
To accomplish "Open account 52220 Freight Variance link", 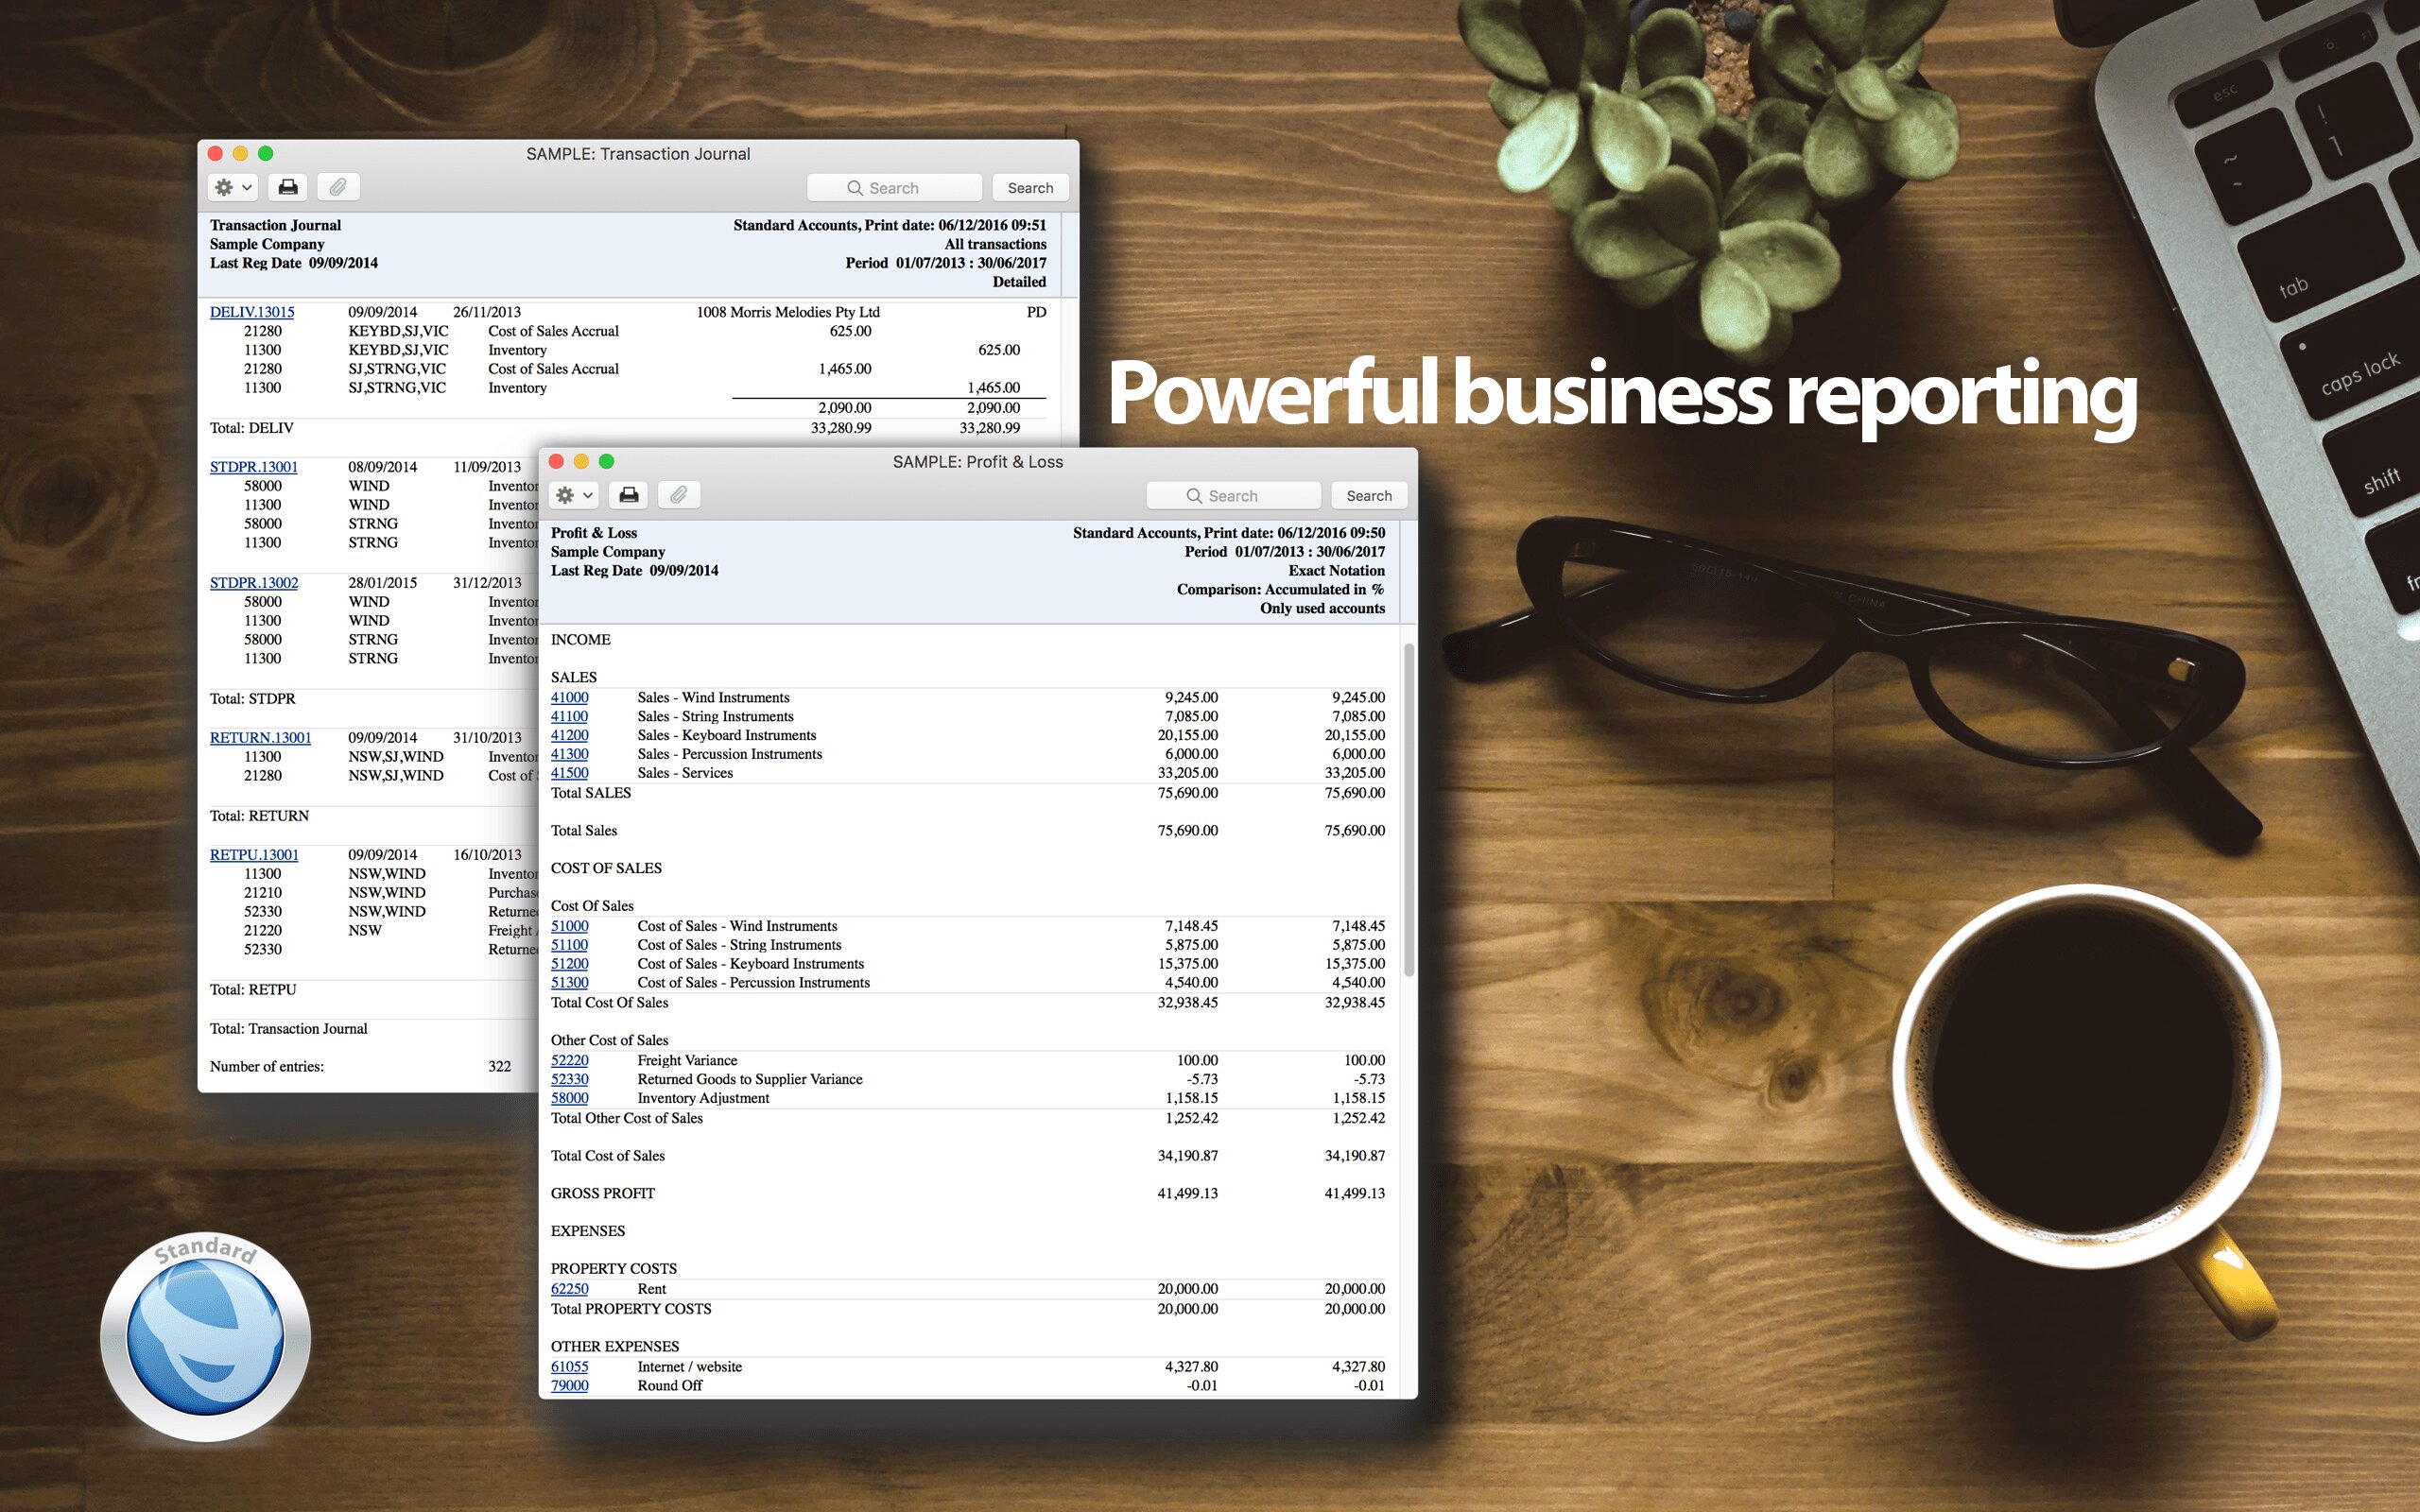I will 569,1060.
